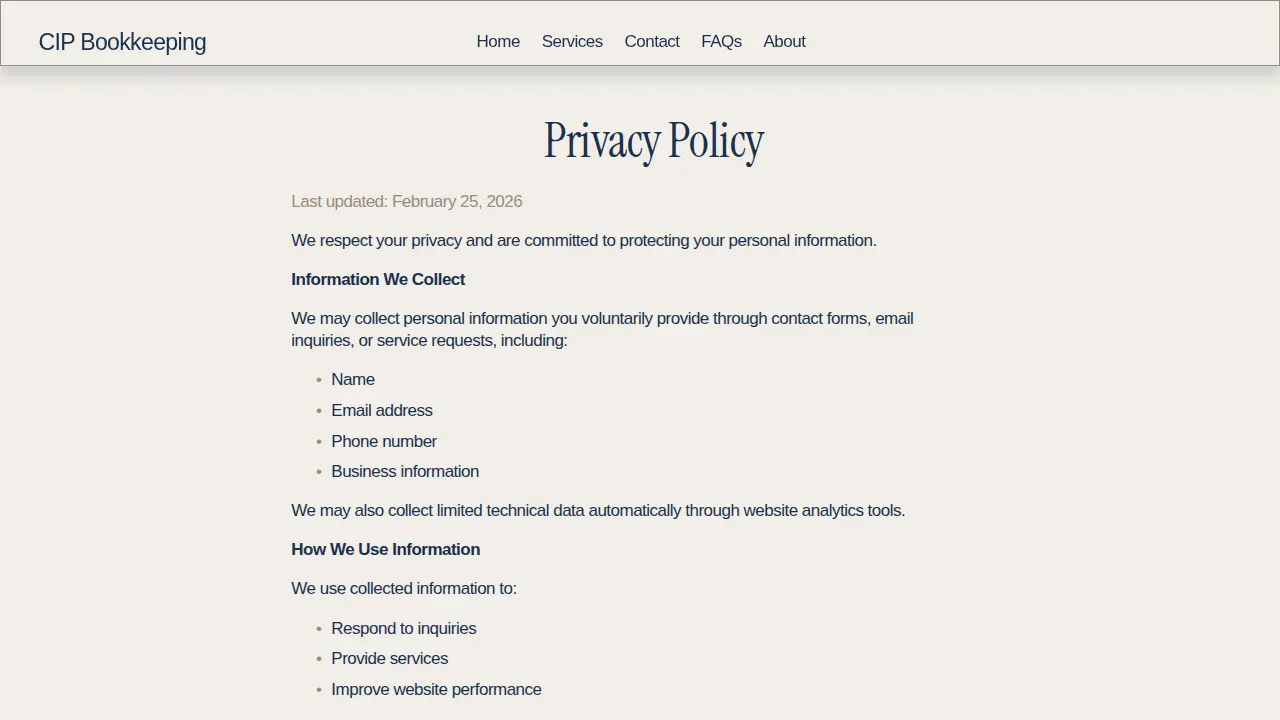Image resolution: width=1280 pixels, height=720 pixels.
Task: Click the How We Use Information heading
Action: [x=386, y=549]
